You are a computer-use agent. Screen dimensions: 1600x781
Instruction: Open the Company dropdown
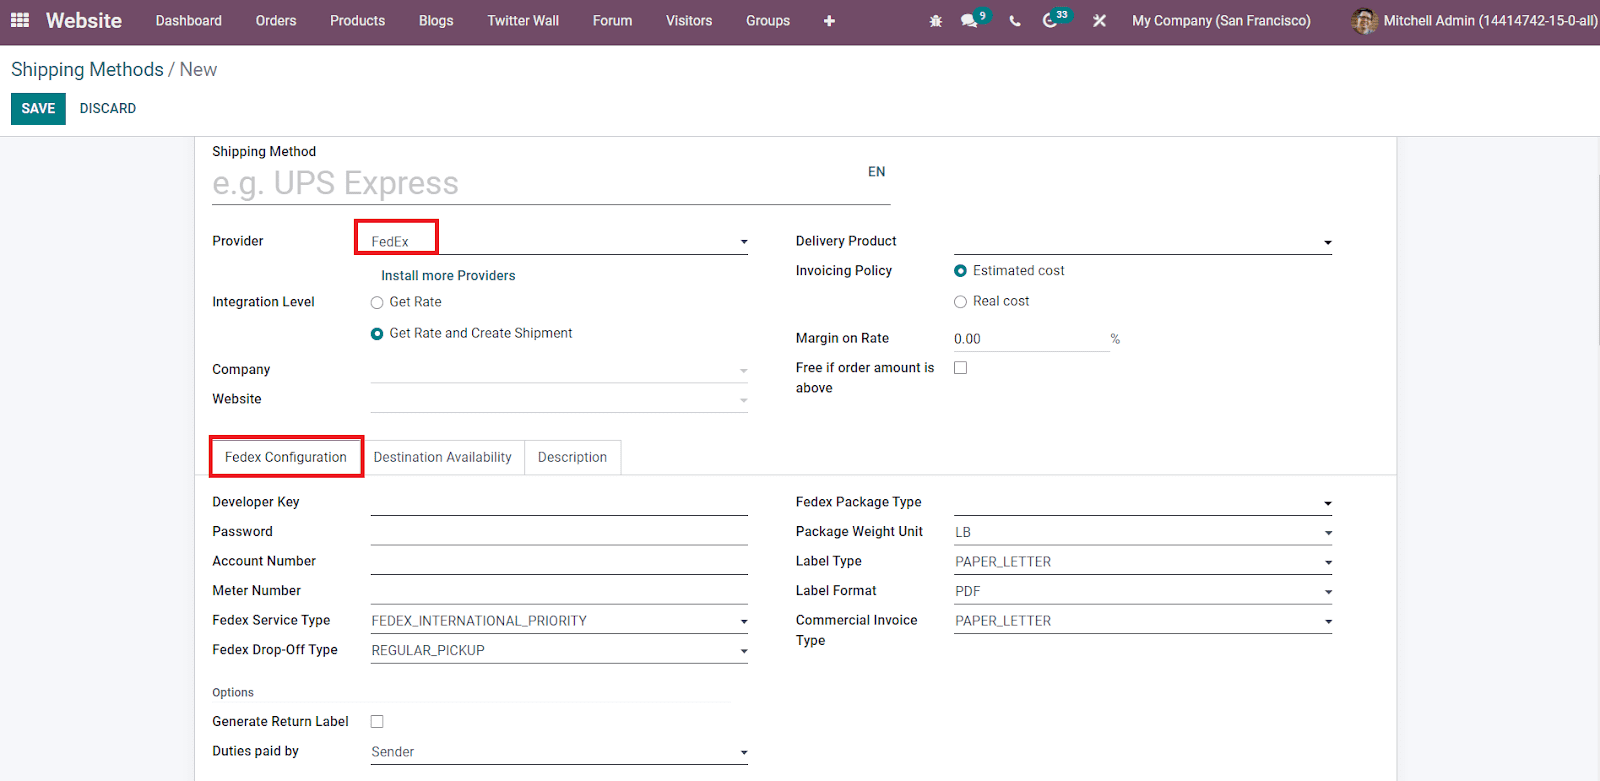559,370
